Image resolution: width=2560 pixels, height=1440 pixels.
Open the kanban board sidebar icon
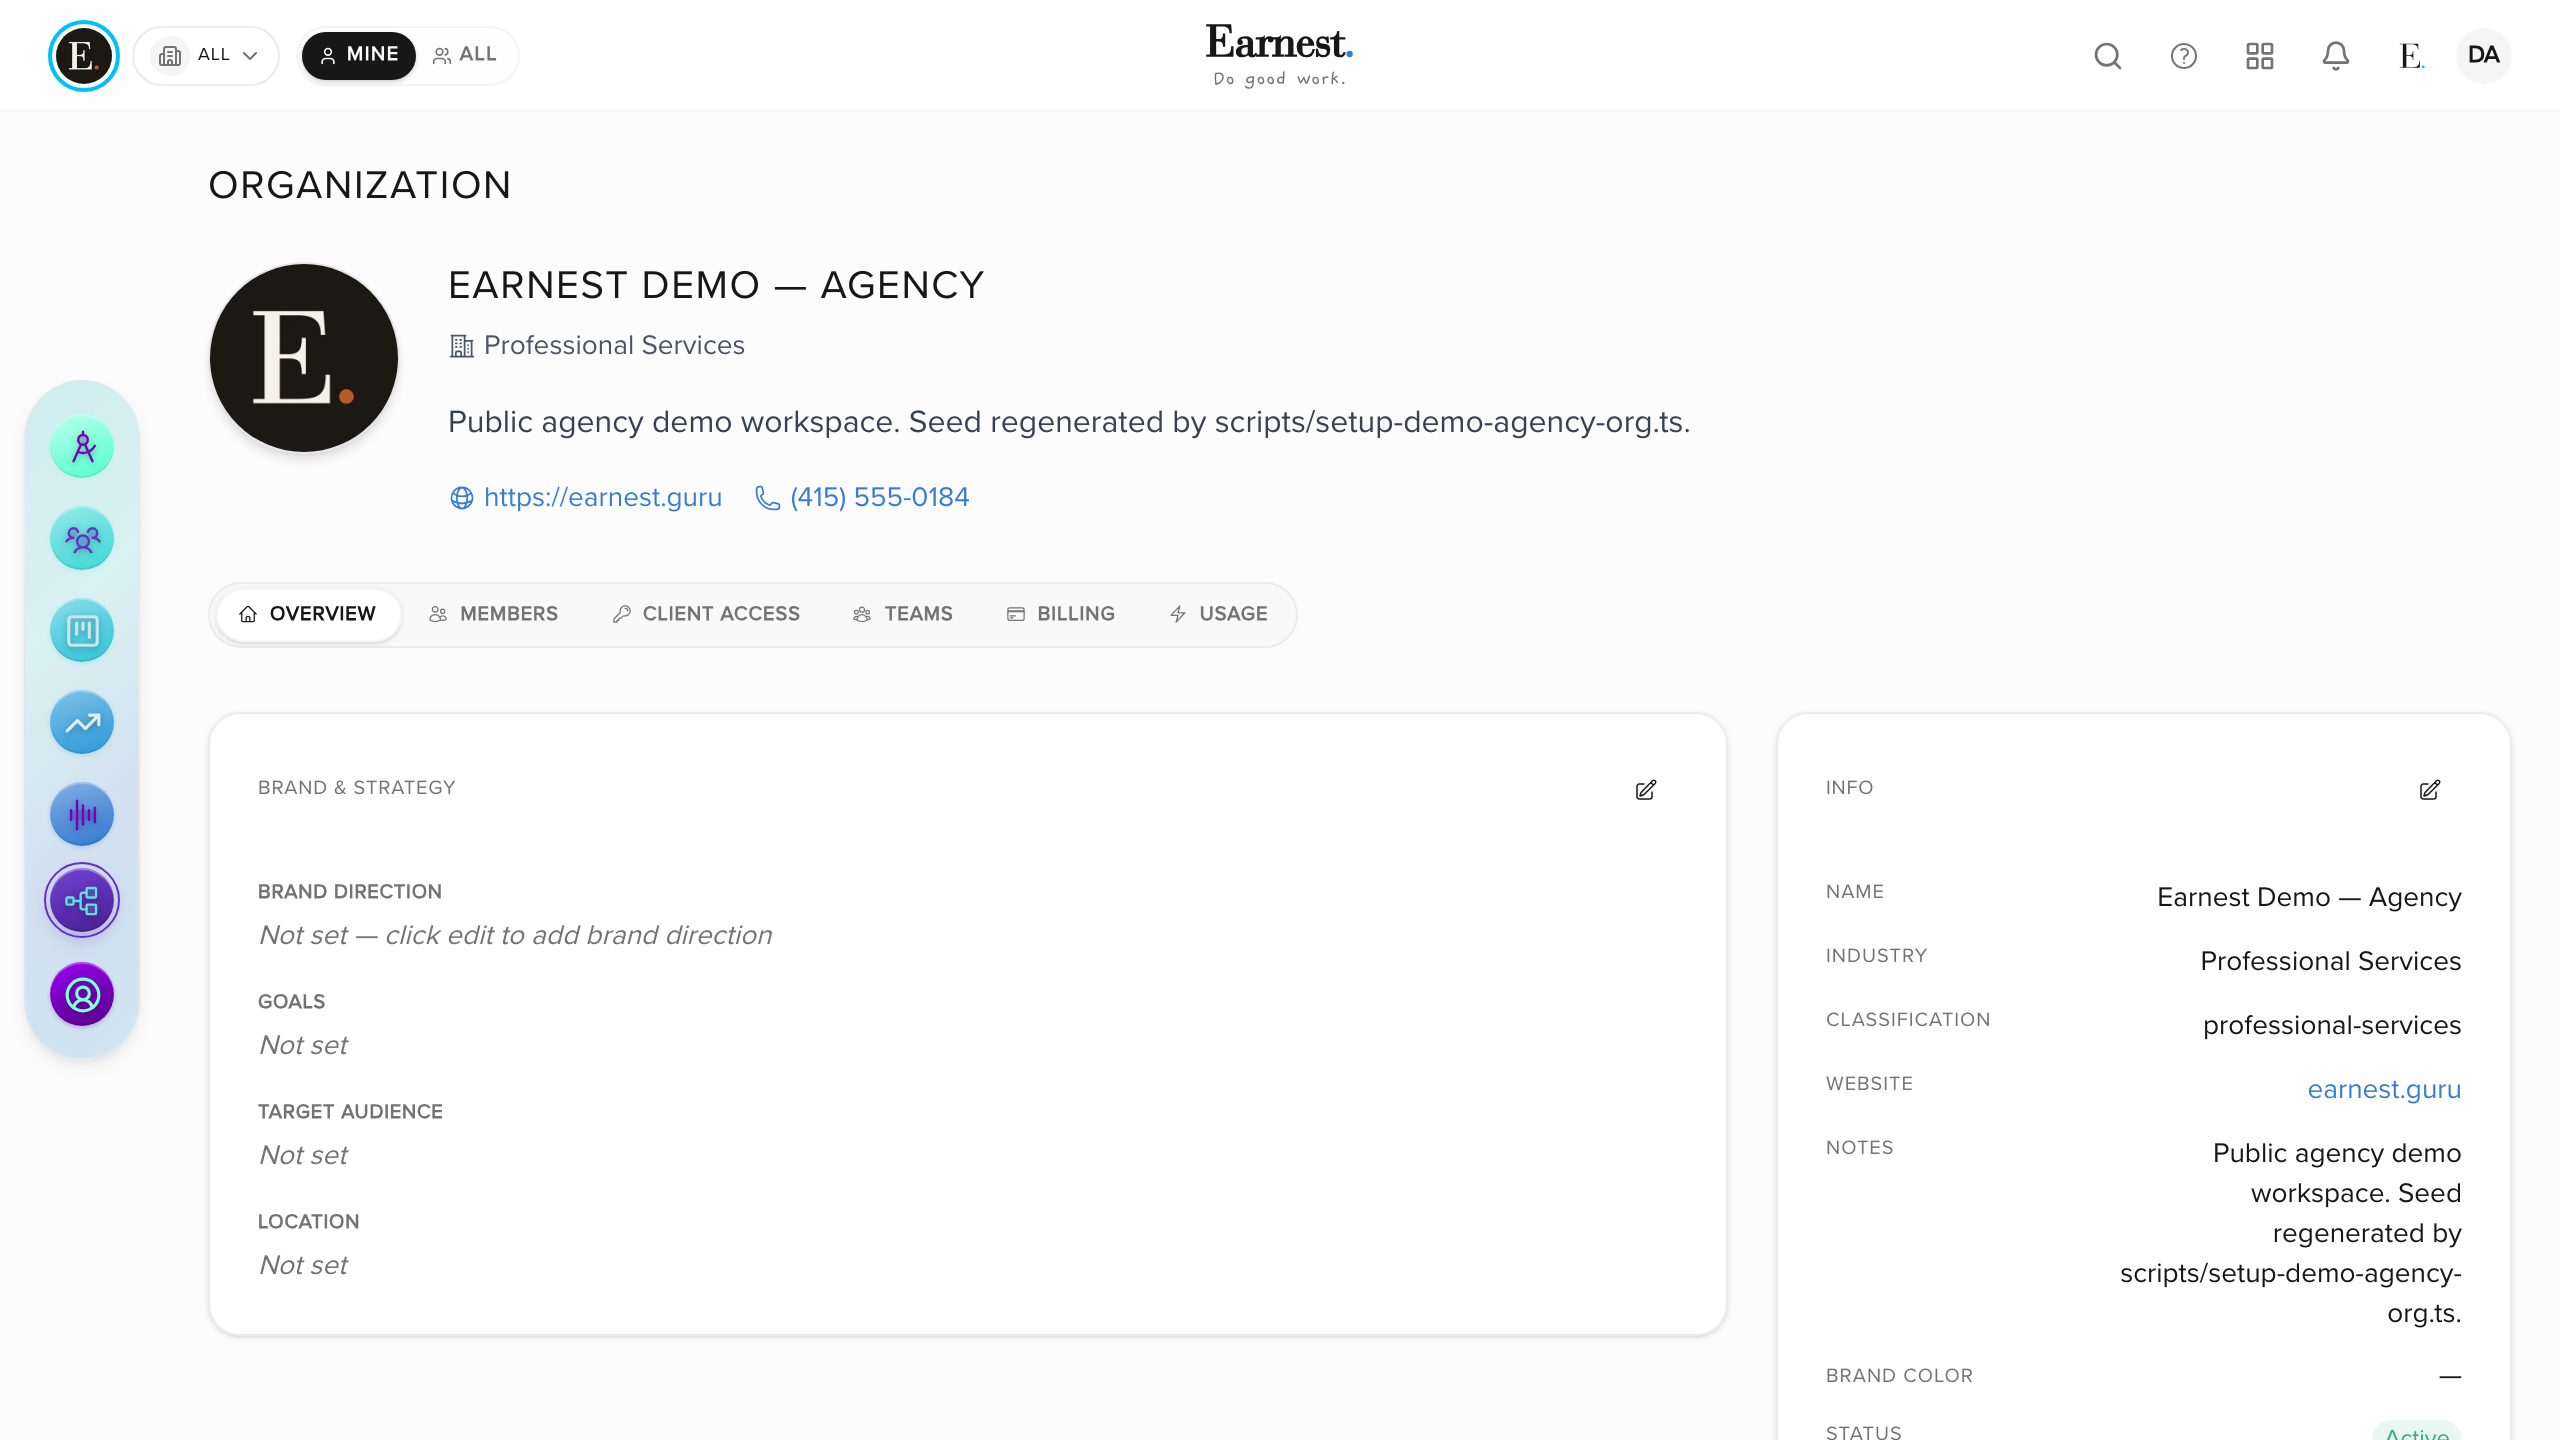click(x=82, y=631)
